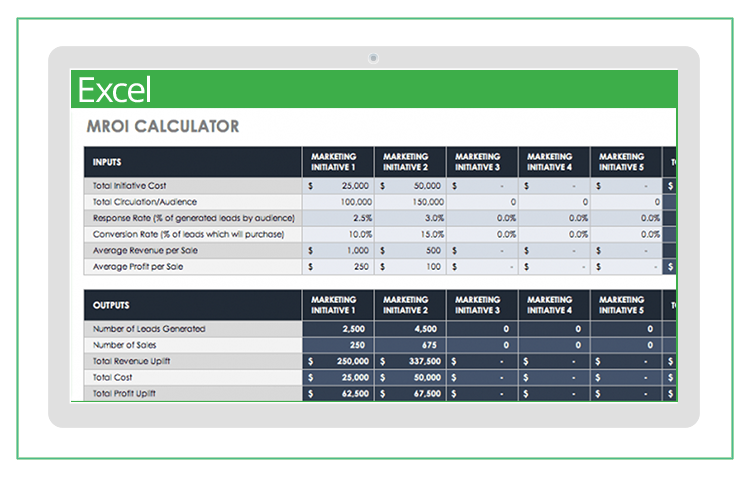The image size is (746, 479).
Task: Select Initiative 1 Average Revenue per Sale cell
Action: (338, 251)
